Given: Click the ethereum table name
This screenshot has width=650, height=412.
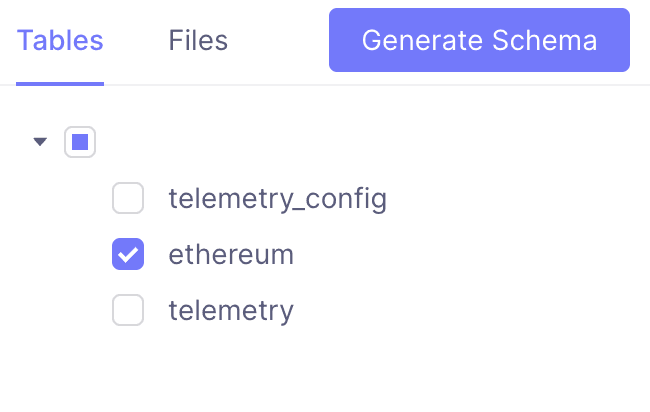Looking at the screenshot, I should coord(231,255).
